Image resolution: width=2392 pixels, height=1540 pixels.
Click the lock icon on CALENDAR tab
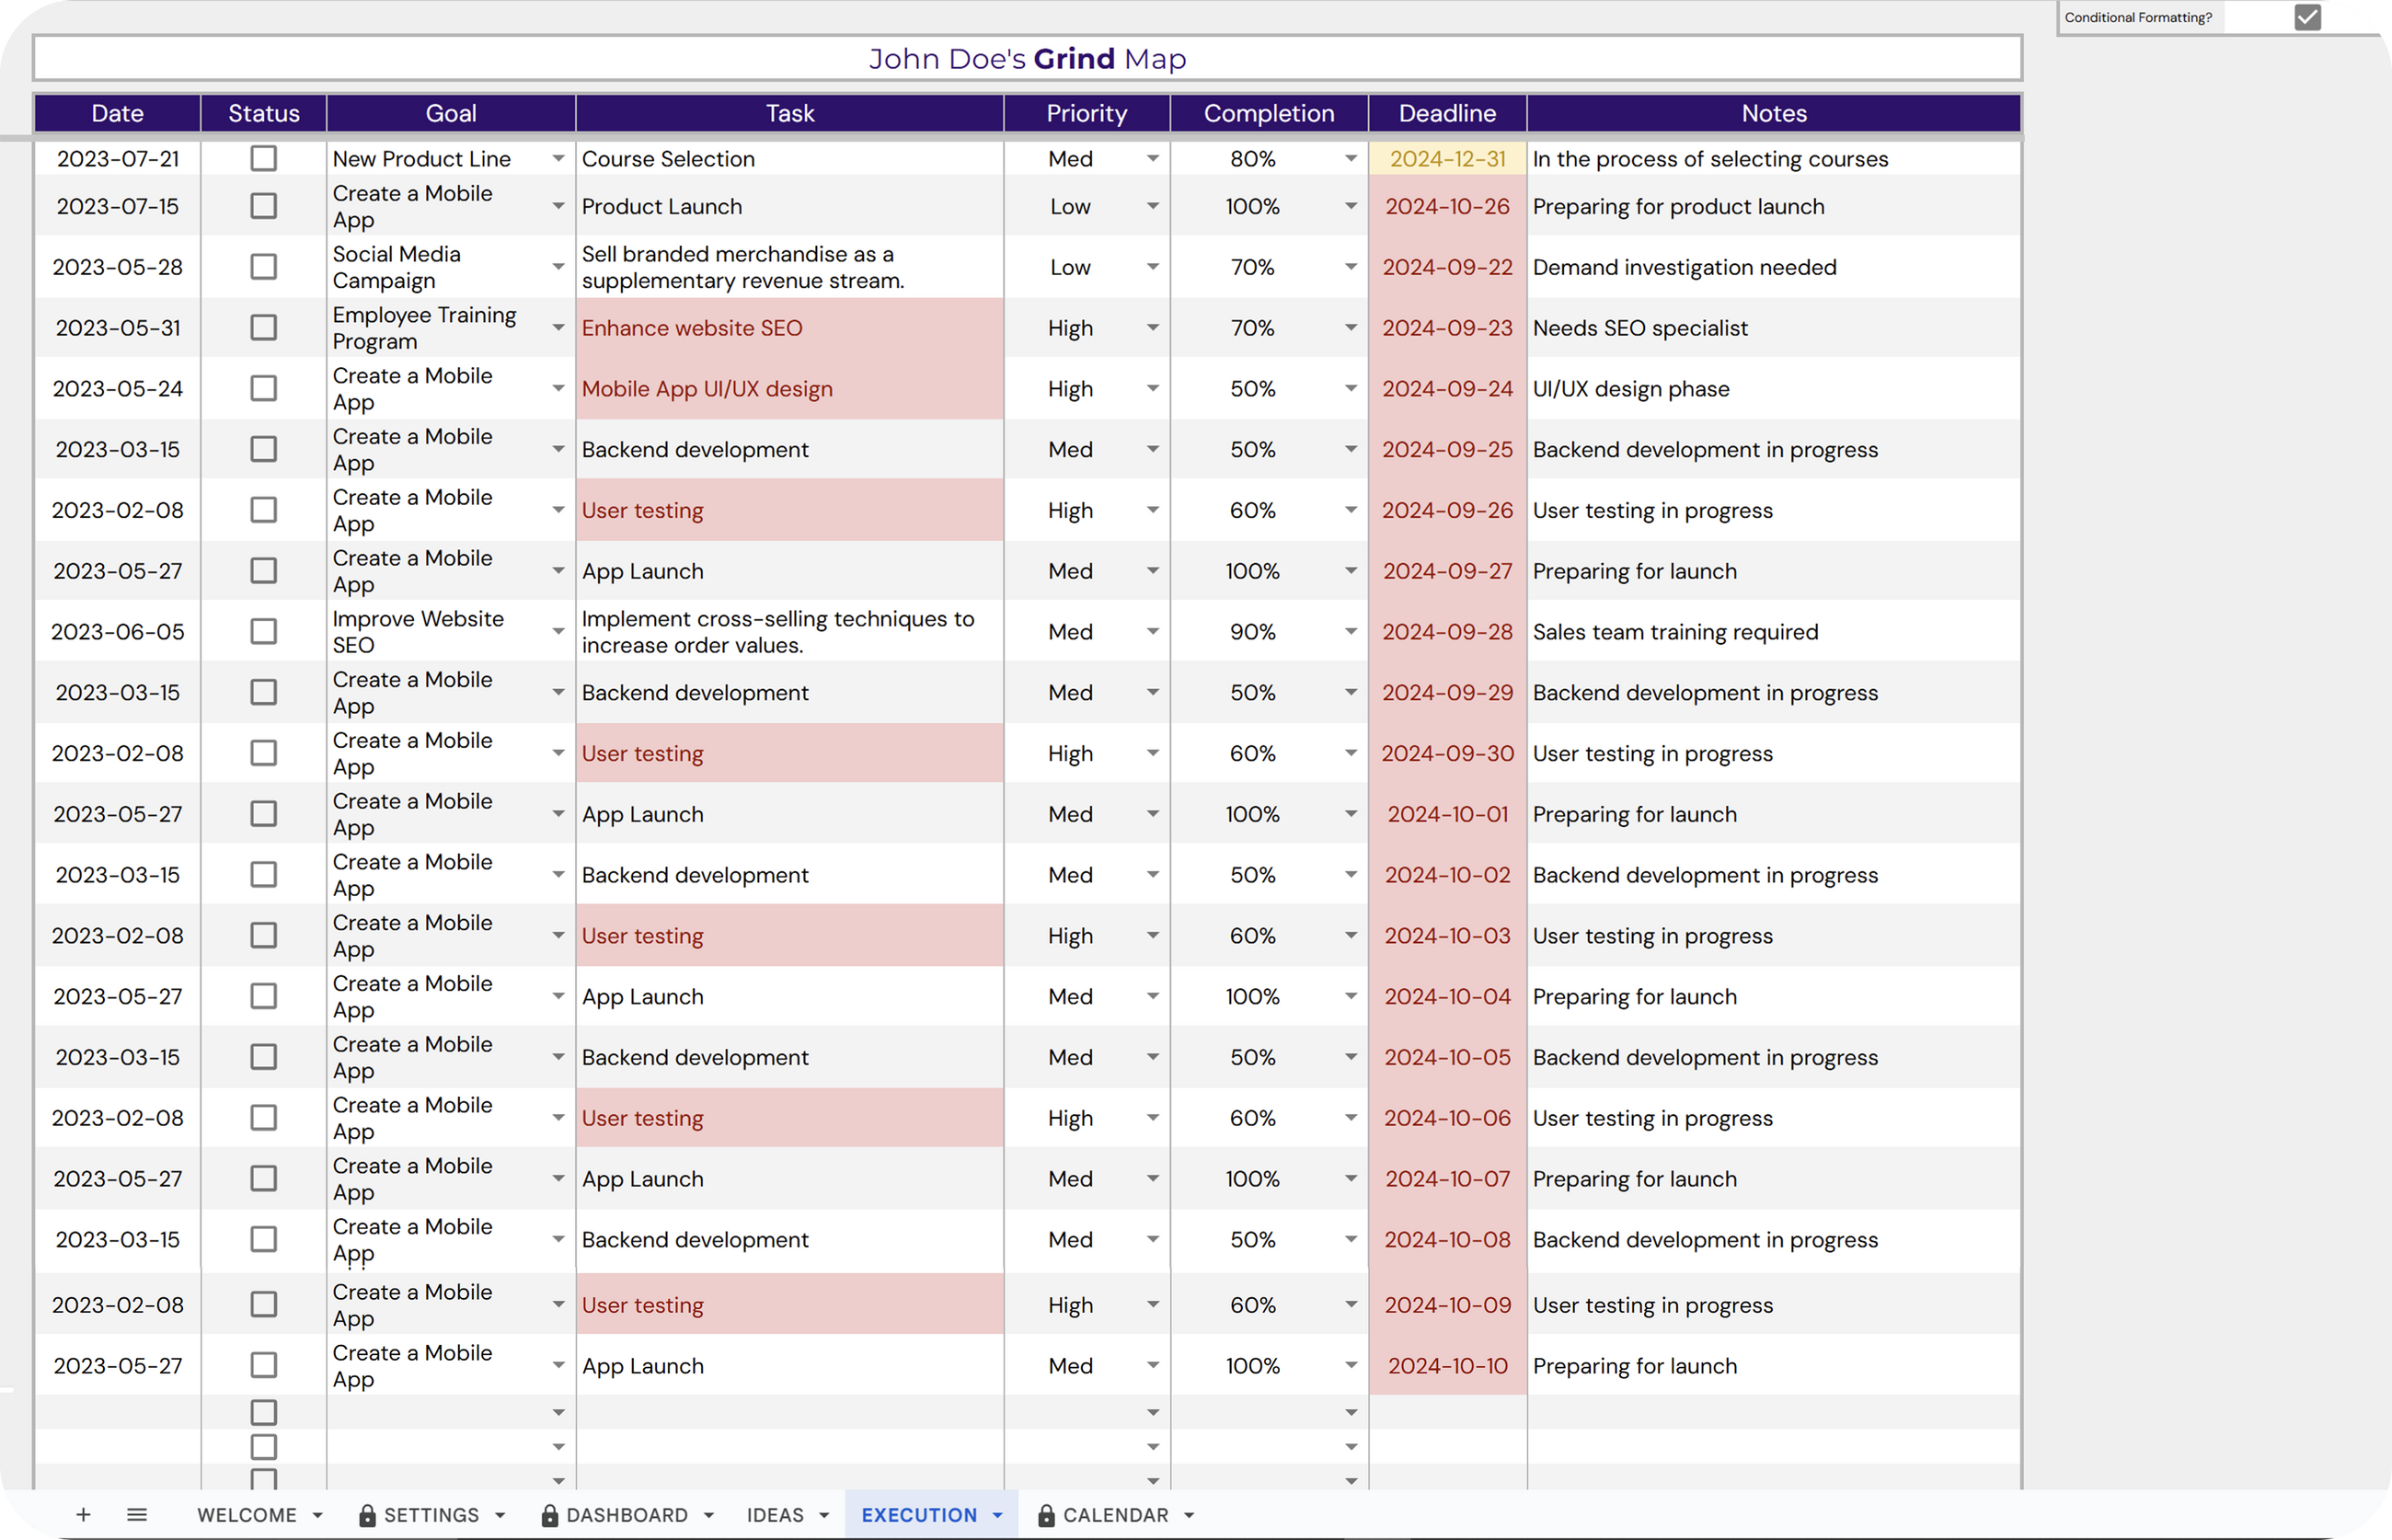coord(1046,1515)
